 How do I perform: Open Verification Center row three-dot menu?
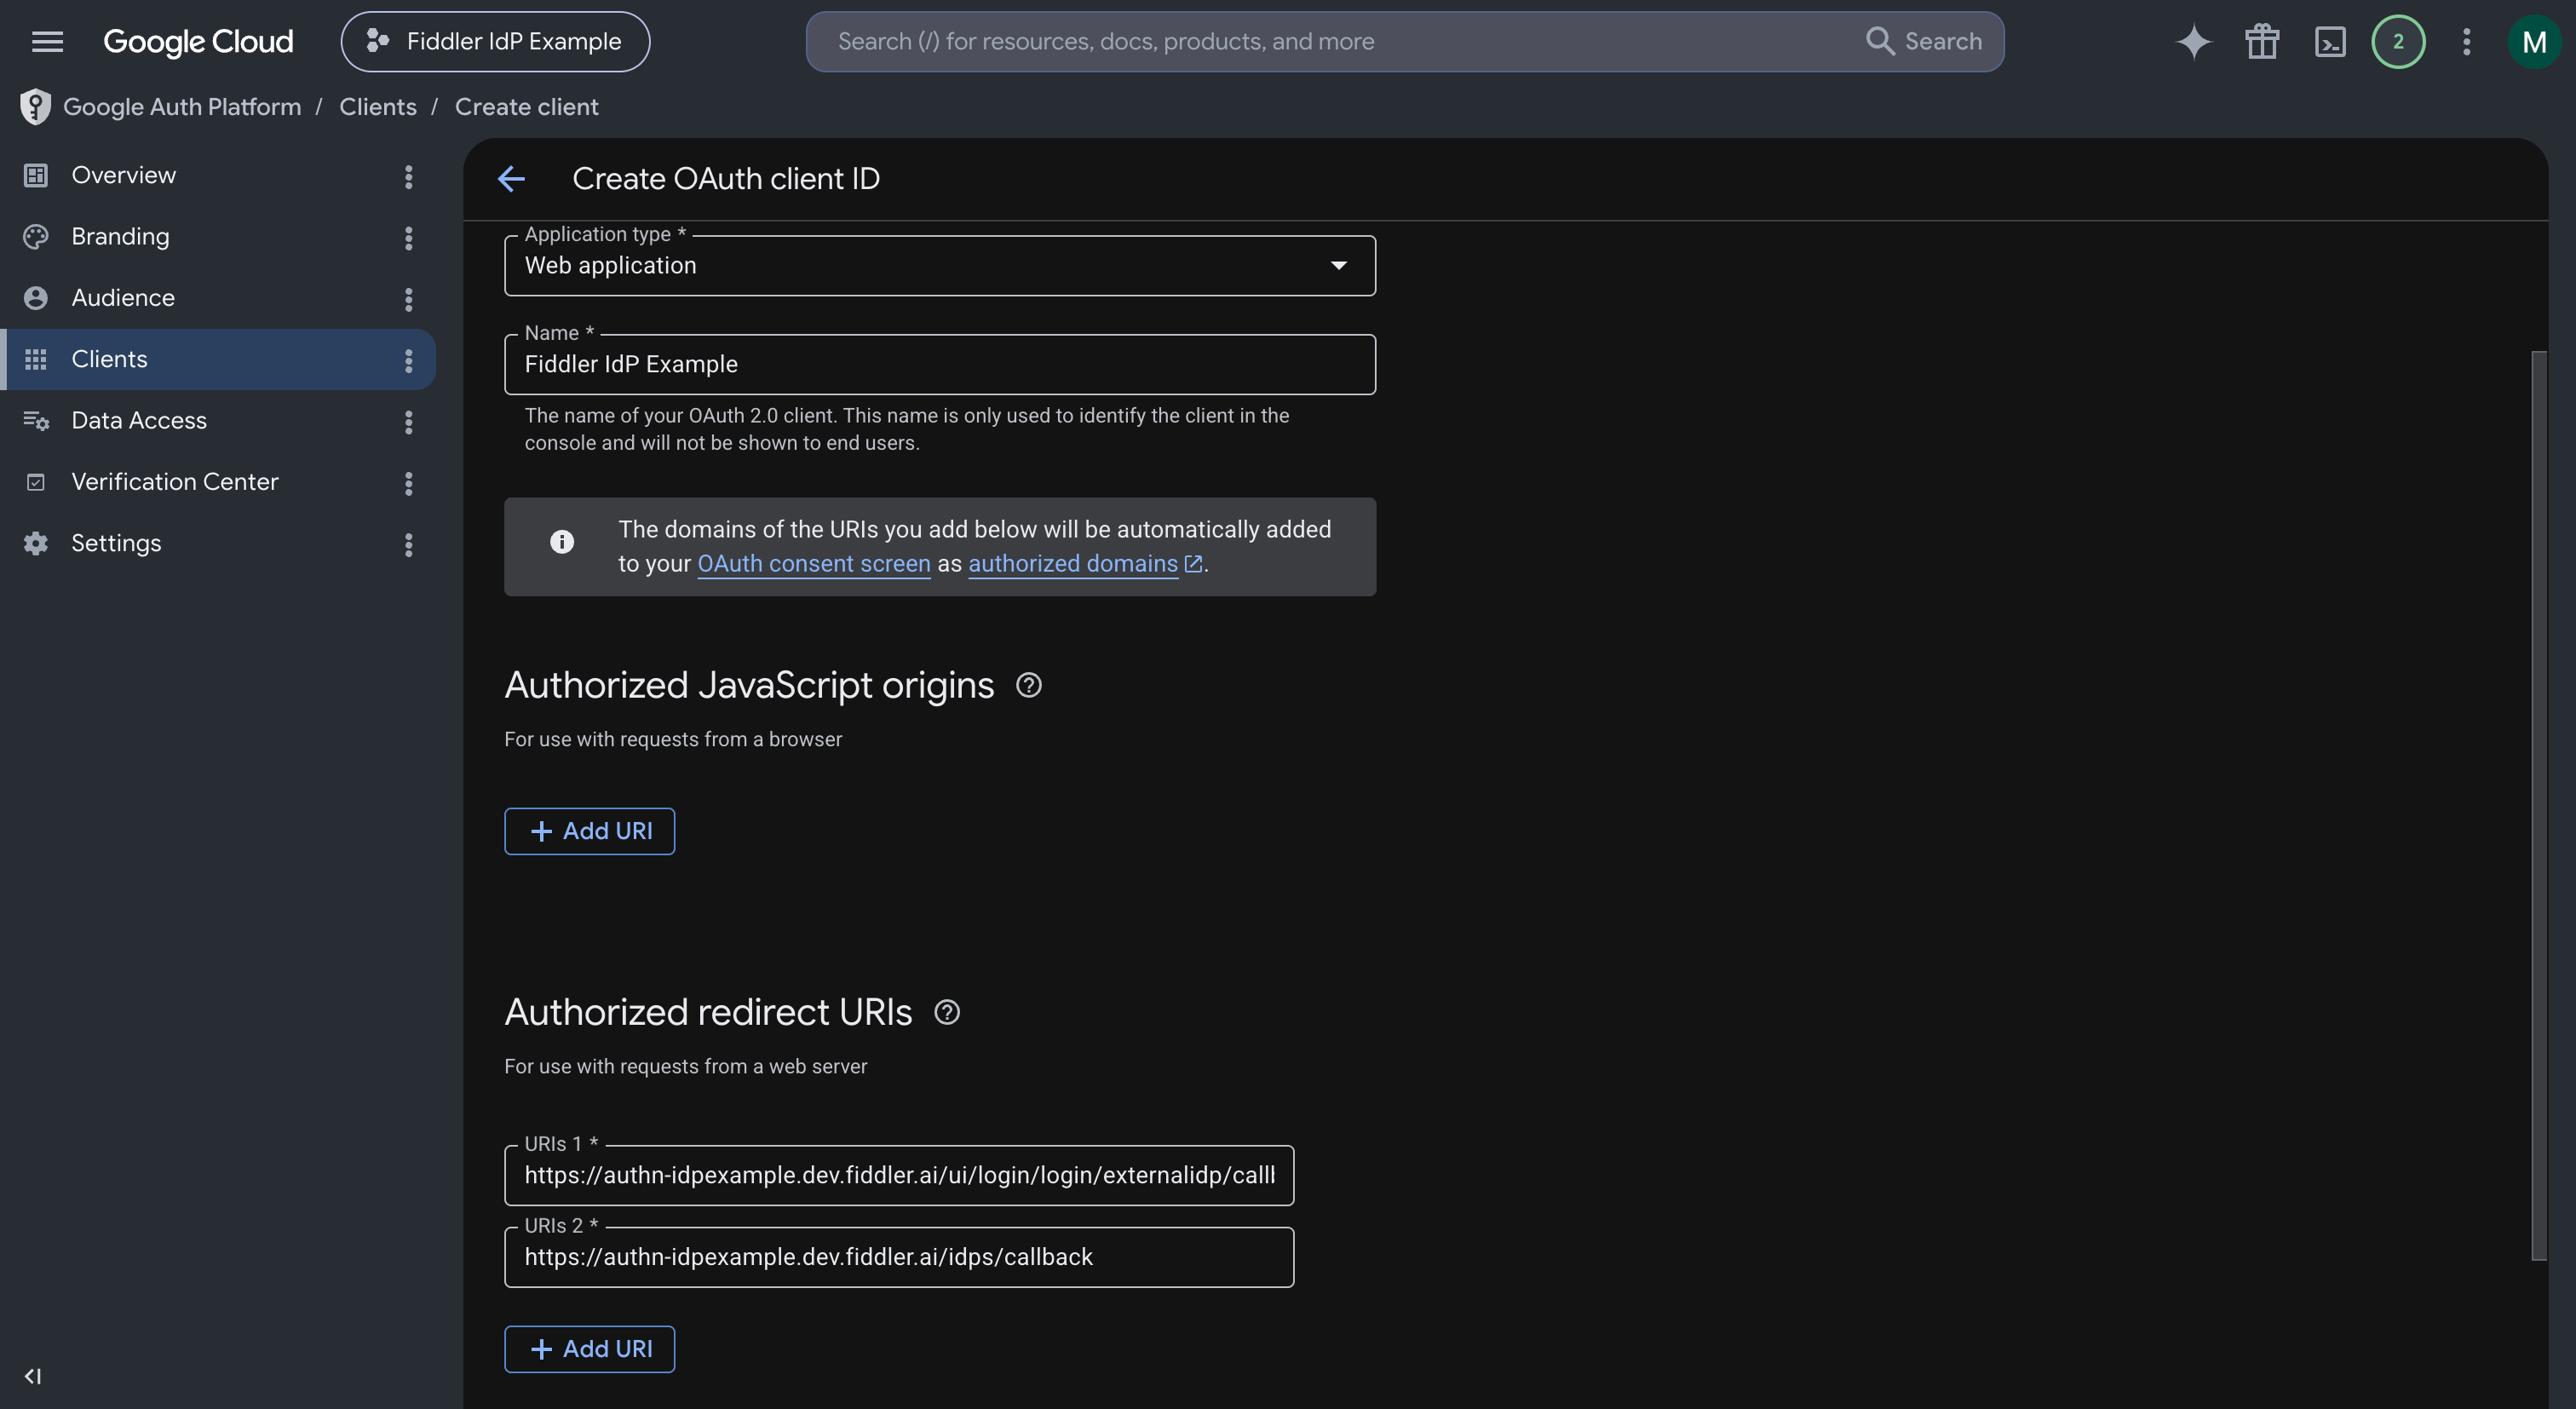point(408,483)
